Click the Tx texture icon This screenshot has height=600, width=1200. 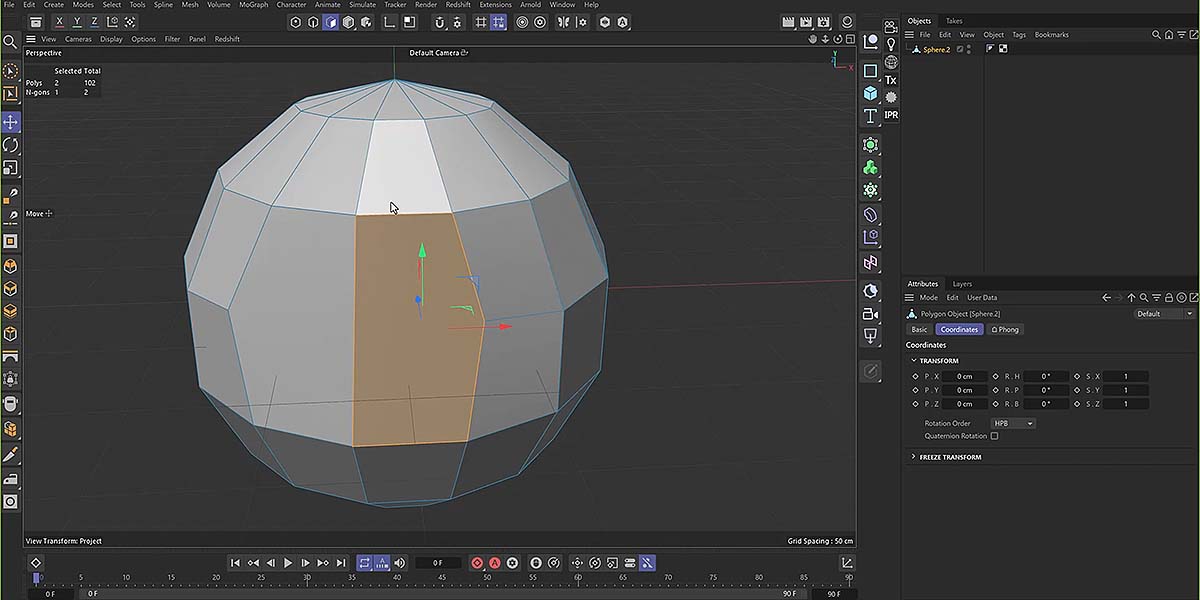click(891, 80)
